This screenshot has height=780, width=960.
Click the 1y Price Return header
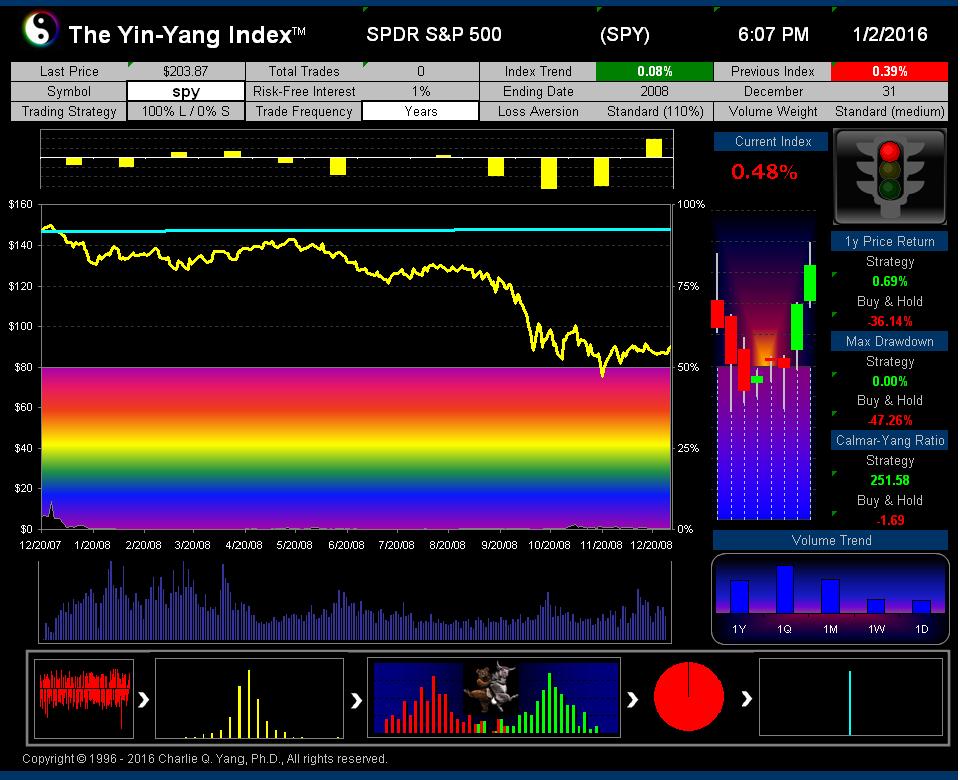889,241
